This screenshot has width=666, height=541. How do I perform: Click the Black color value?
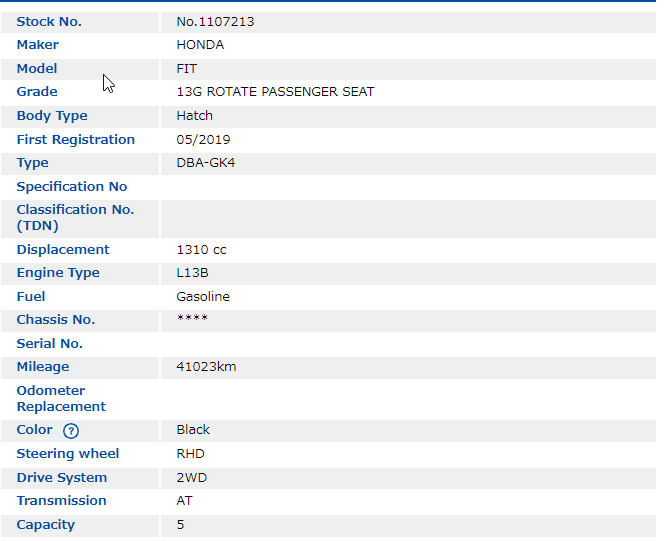click(193, 430)
